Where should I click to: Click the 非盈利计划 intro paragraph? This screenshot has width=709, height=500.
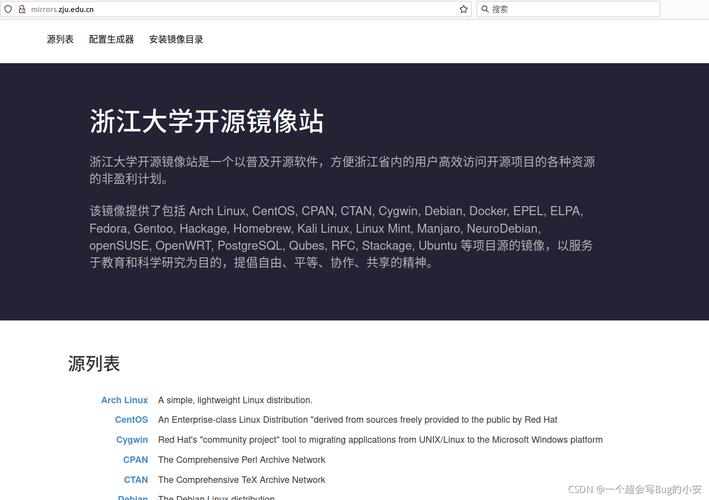(342, 170)
